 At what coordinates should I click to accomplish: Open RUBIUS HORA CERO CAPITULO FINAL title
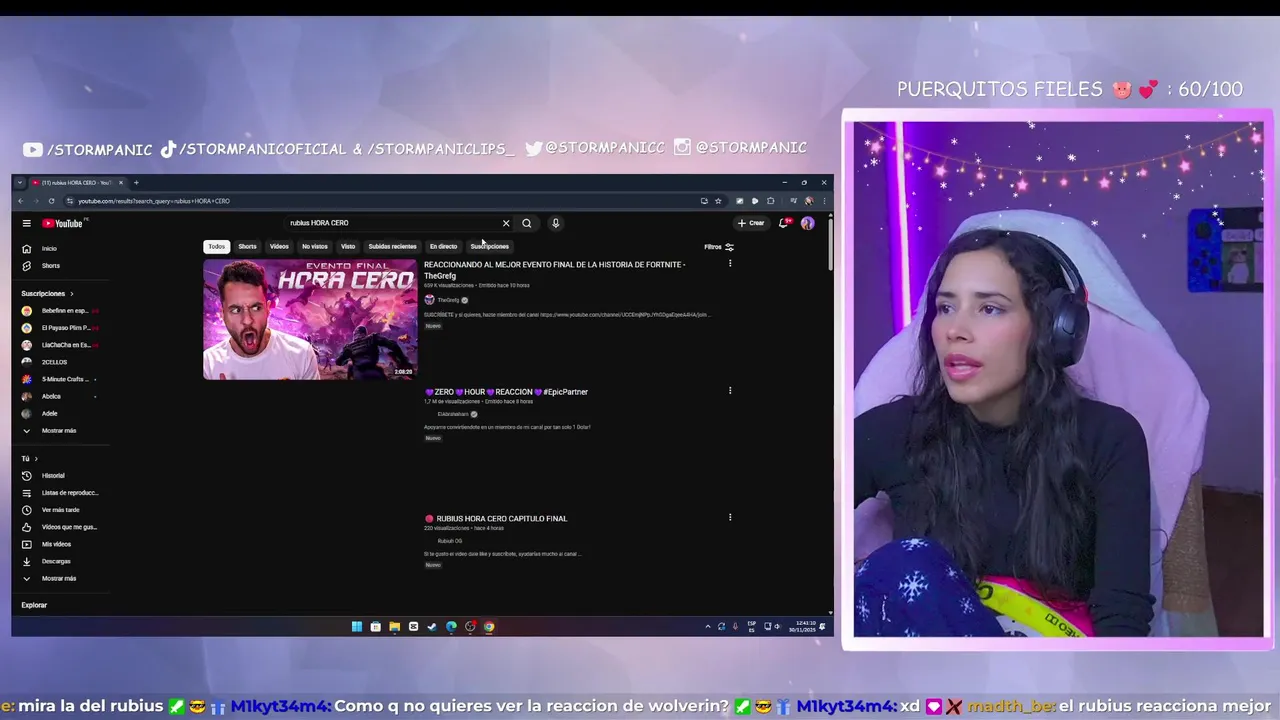(496, 519)
